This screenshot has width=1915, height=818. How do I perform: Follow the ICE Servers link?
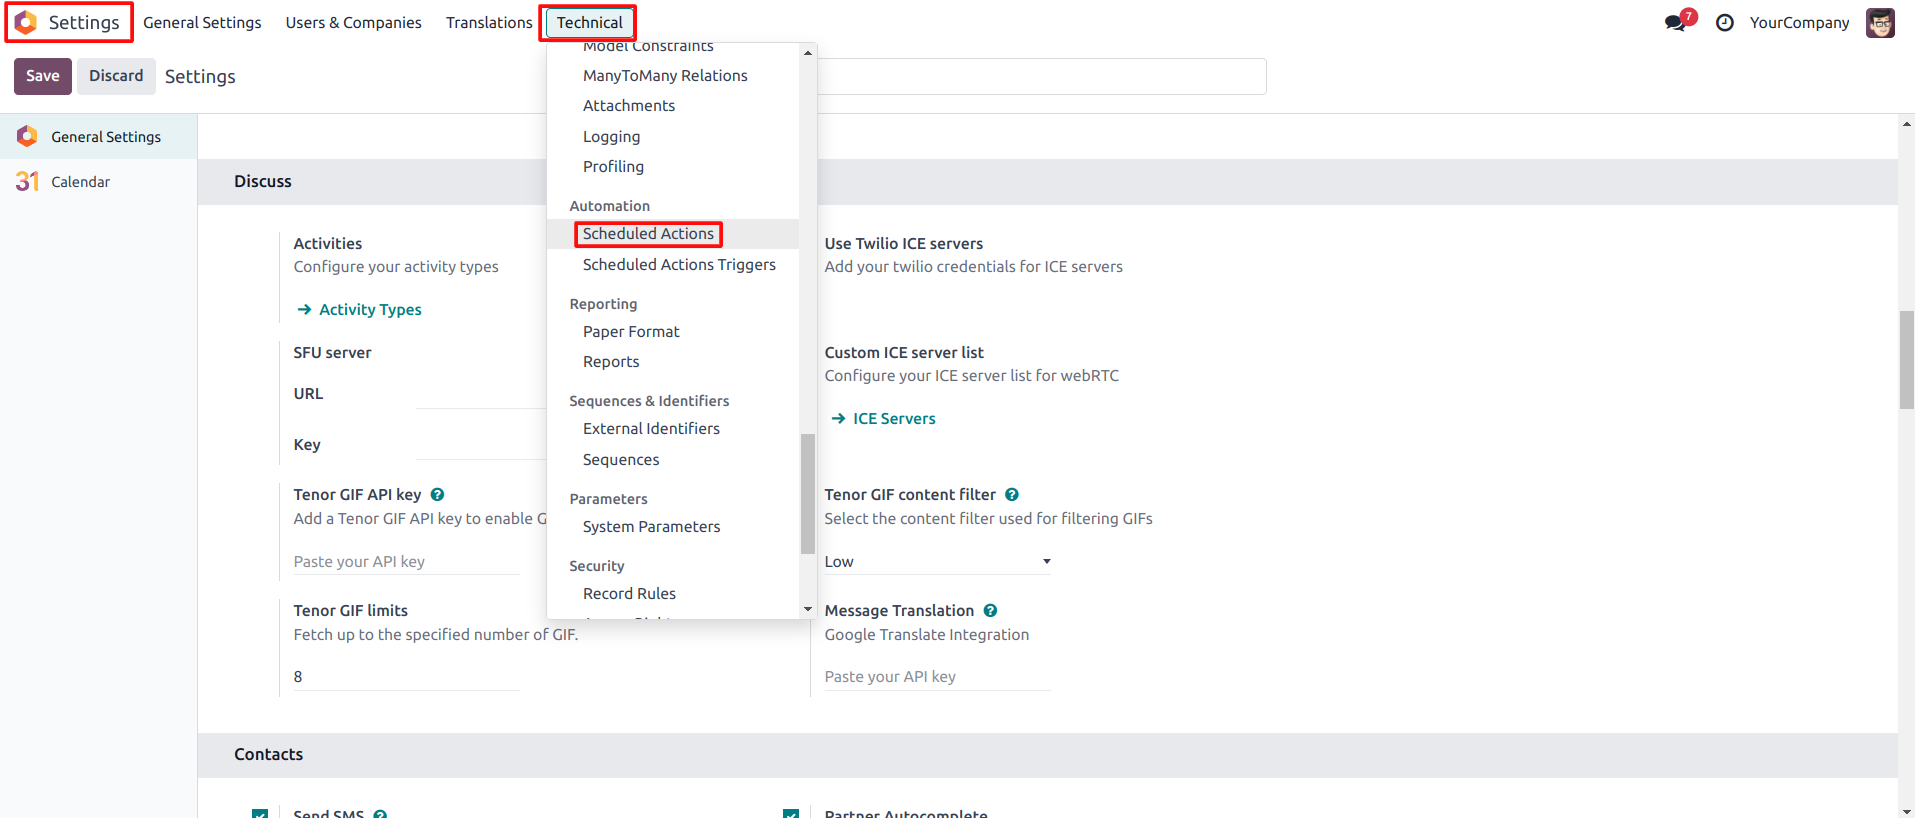tap(893, 419)
